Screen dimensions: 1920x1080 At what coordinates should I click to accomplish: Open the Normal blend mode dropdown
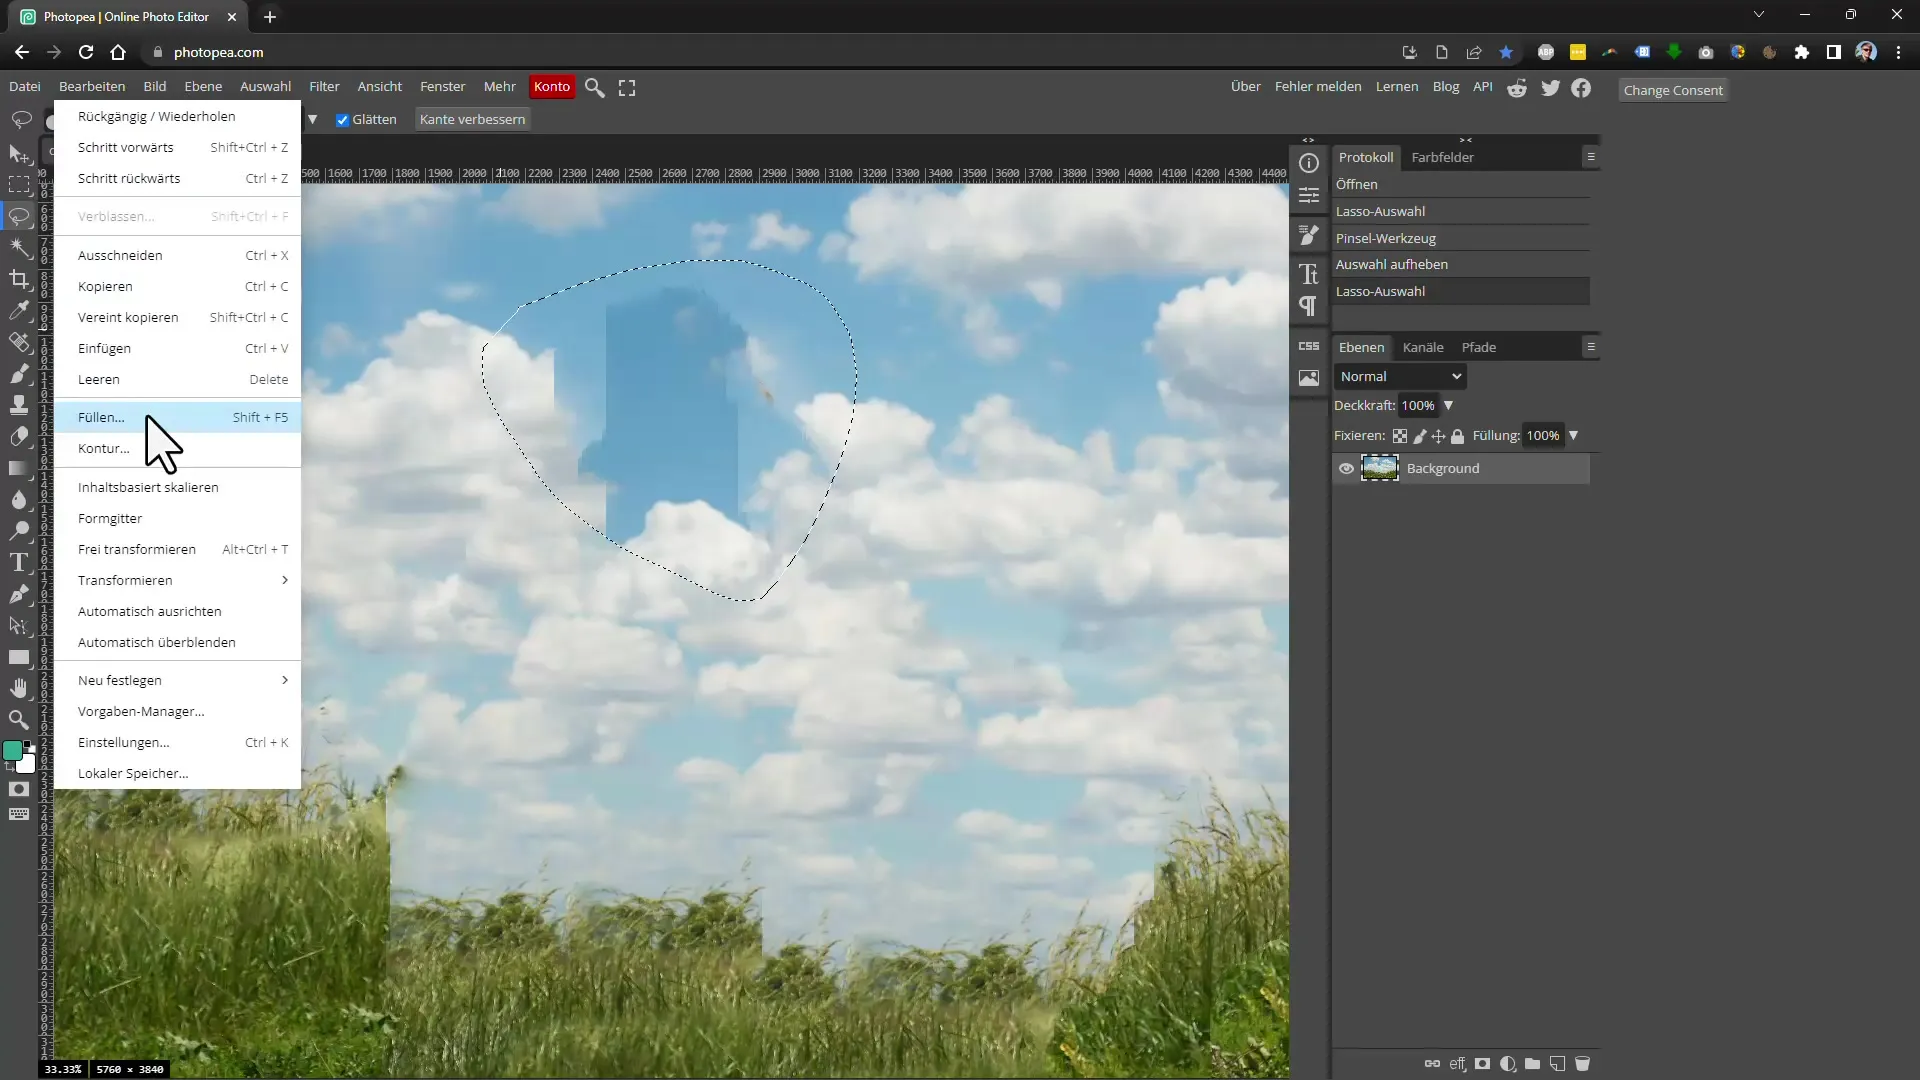click(1400, 377)
